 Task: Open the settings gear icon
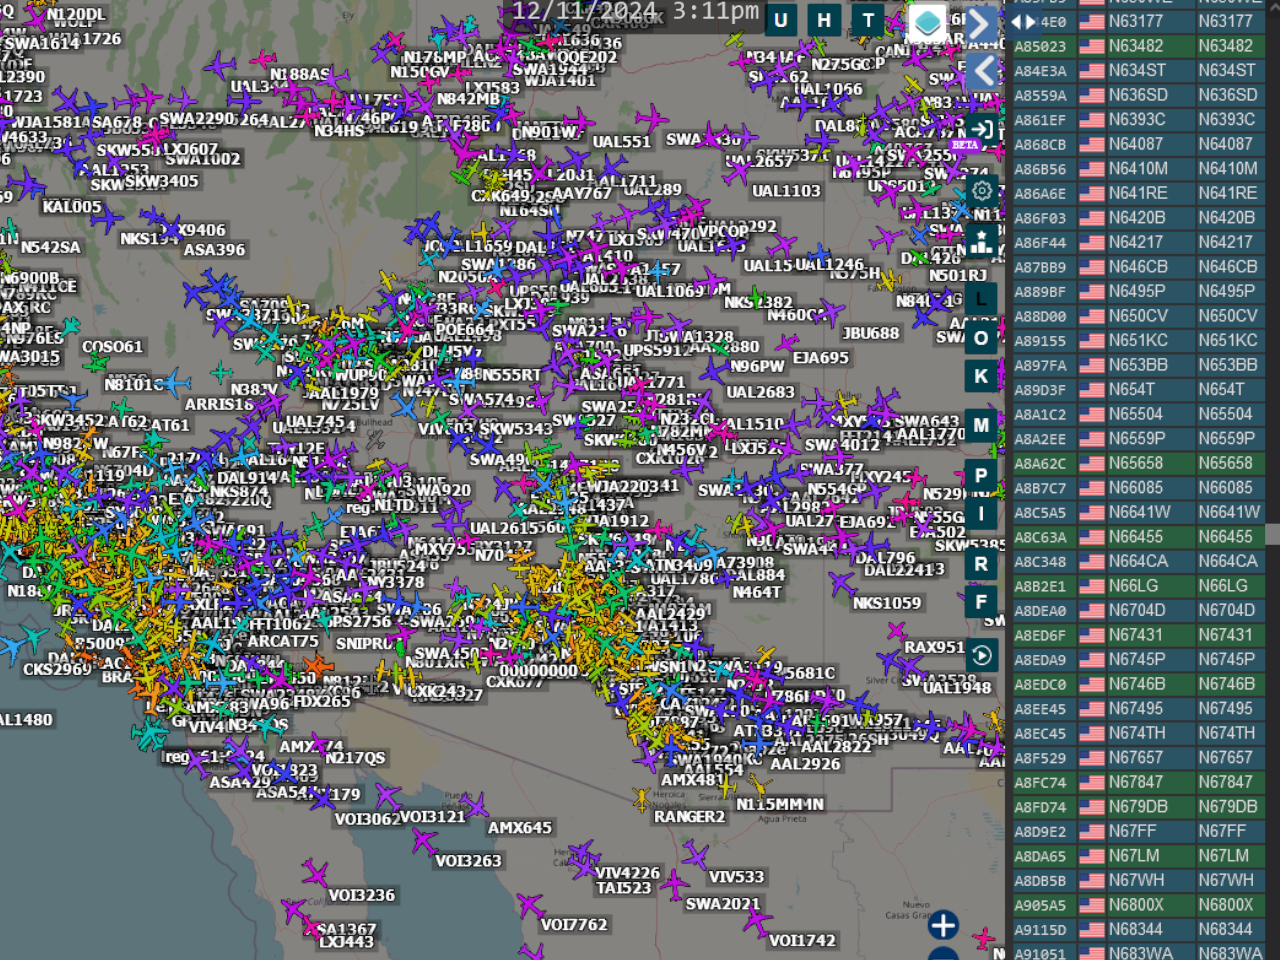(x=982, y=190)
